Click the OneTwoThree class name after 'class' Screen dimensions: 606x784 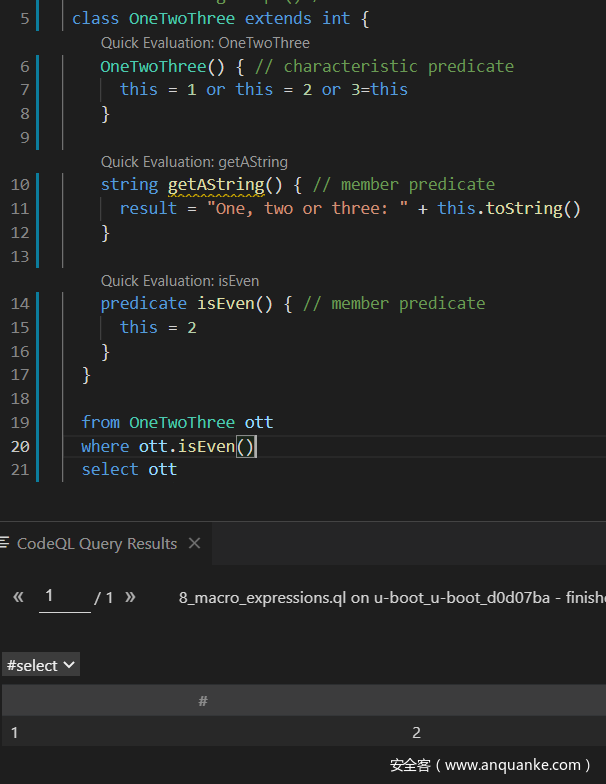pyautogui.click(x=184, y=19)
